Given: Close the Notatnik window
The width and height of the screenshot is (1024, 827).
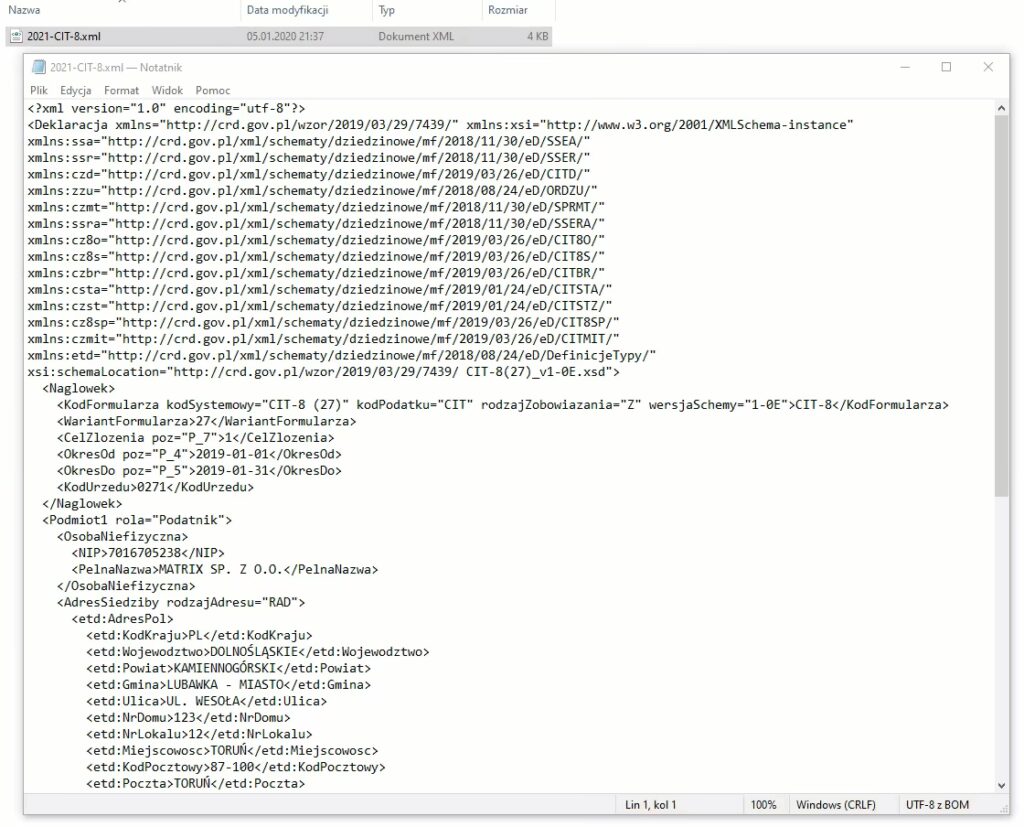Looking at the screenshot, I should pyautogui.click(x=988, y=68).
